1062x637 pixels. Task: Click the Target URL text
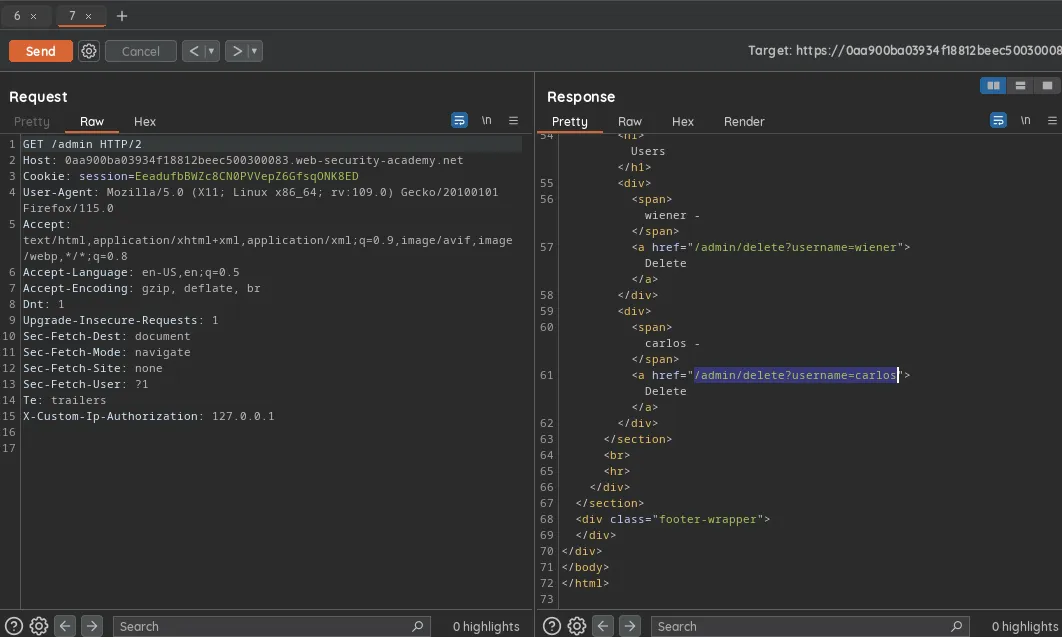click(x=904, y=51)
